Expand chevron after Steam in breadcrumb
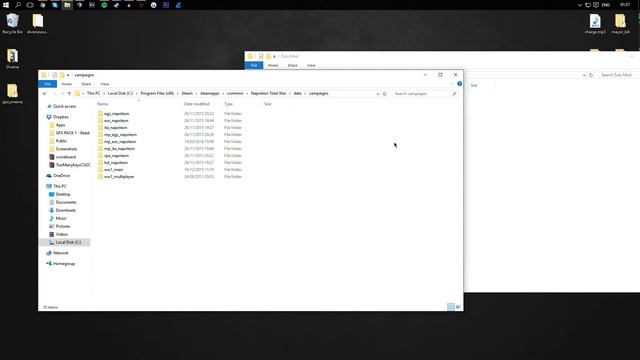 coord(196,93)
